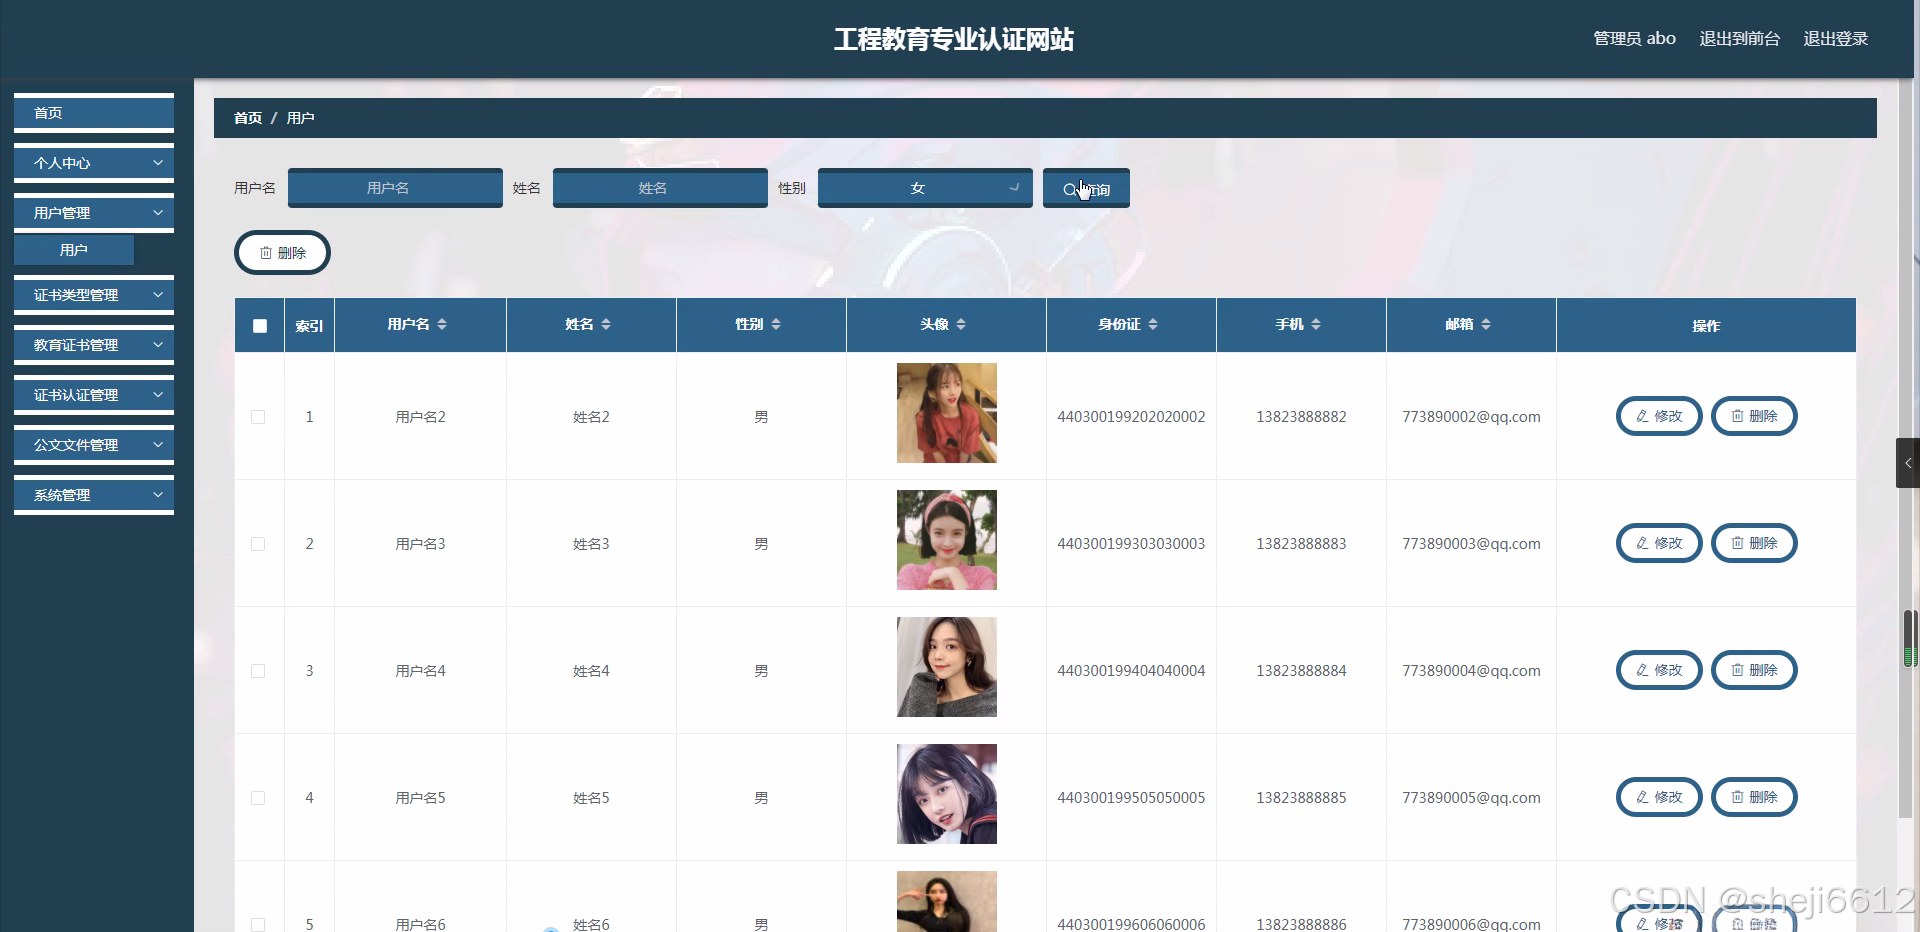Open 首页 in the sidebar
This screenshot has width=1920, height=932.
(x=94, y=113)
